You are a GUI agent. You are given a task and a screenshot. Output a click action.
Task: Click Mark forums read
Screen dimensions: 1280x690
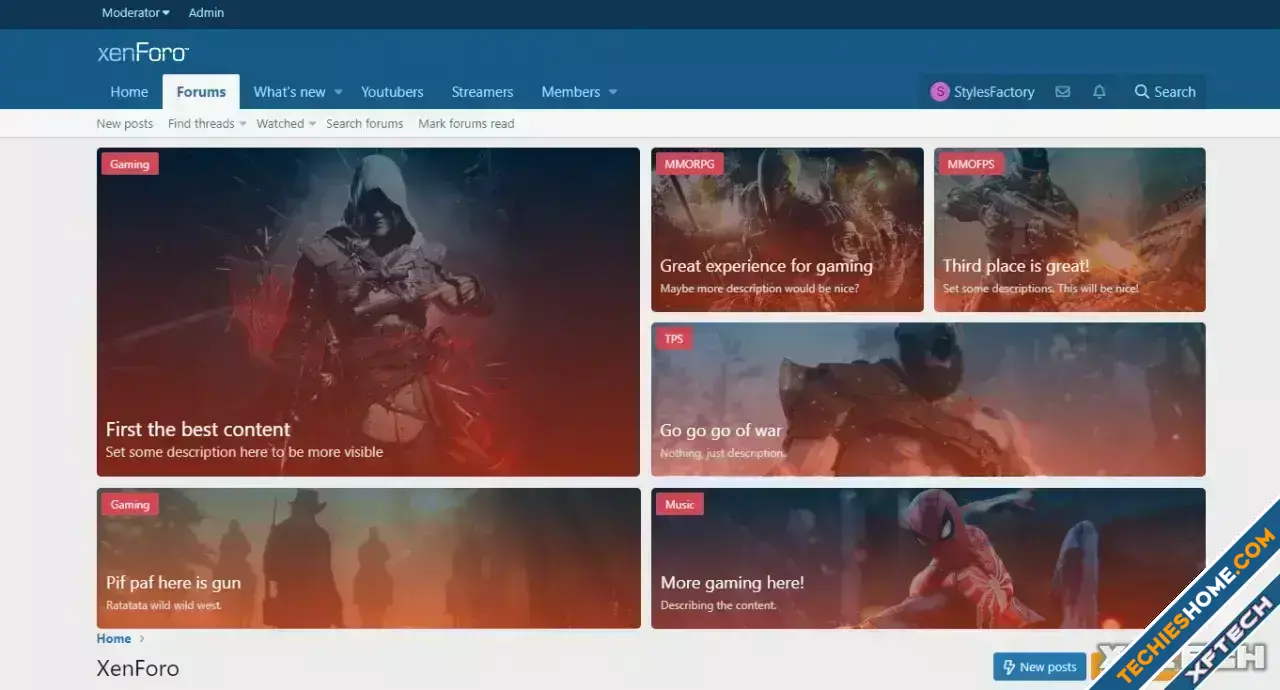coord(466,124)
